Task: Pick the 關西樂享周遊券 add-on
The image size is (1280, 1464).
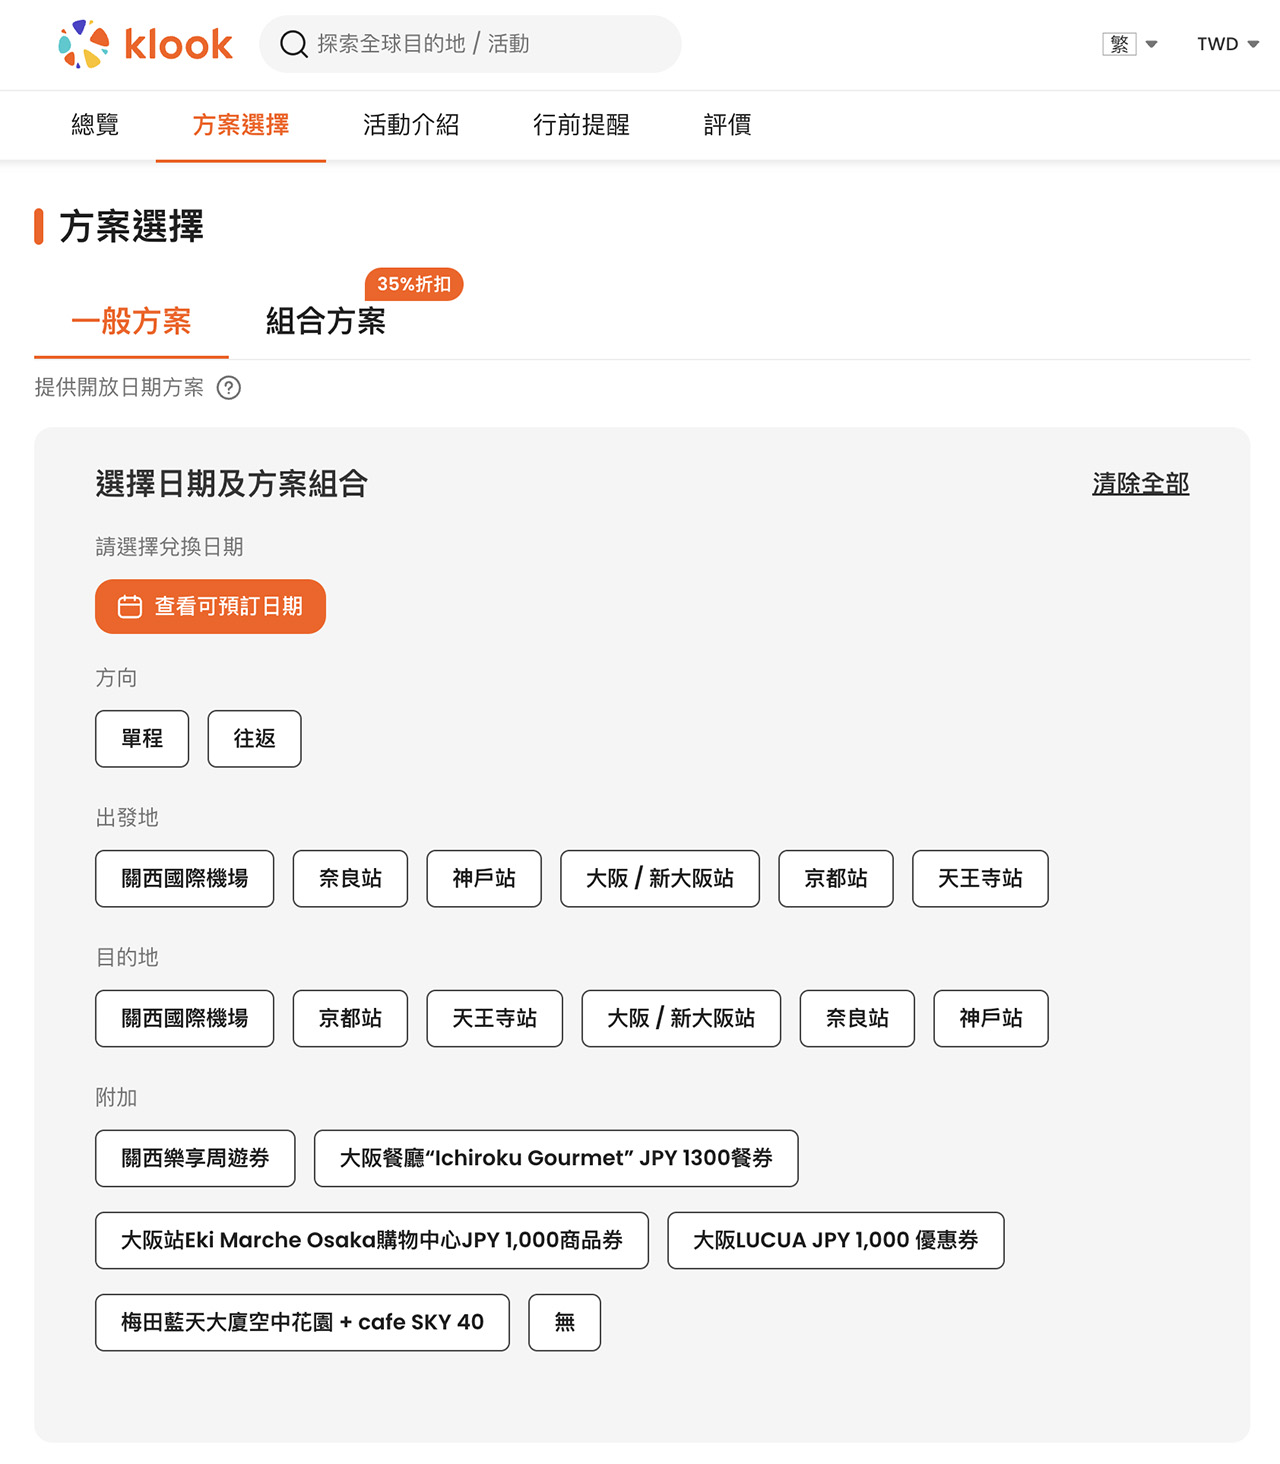Action: [195, 1159]
